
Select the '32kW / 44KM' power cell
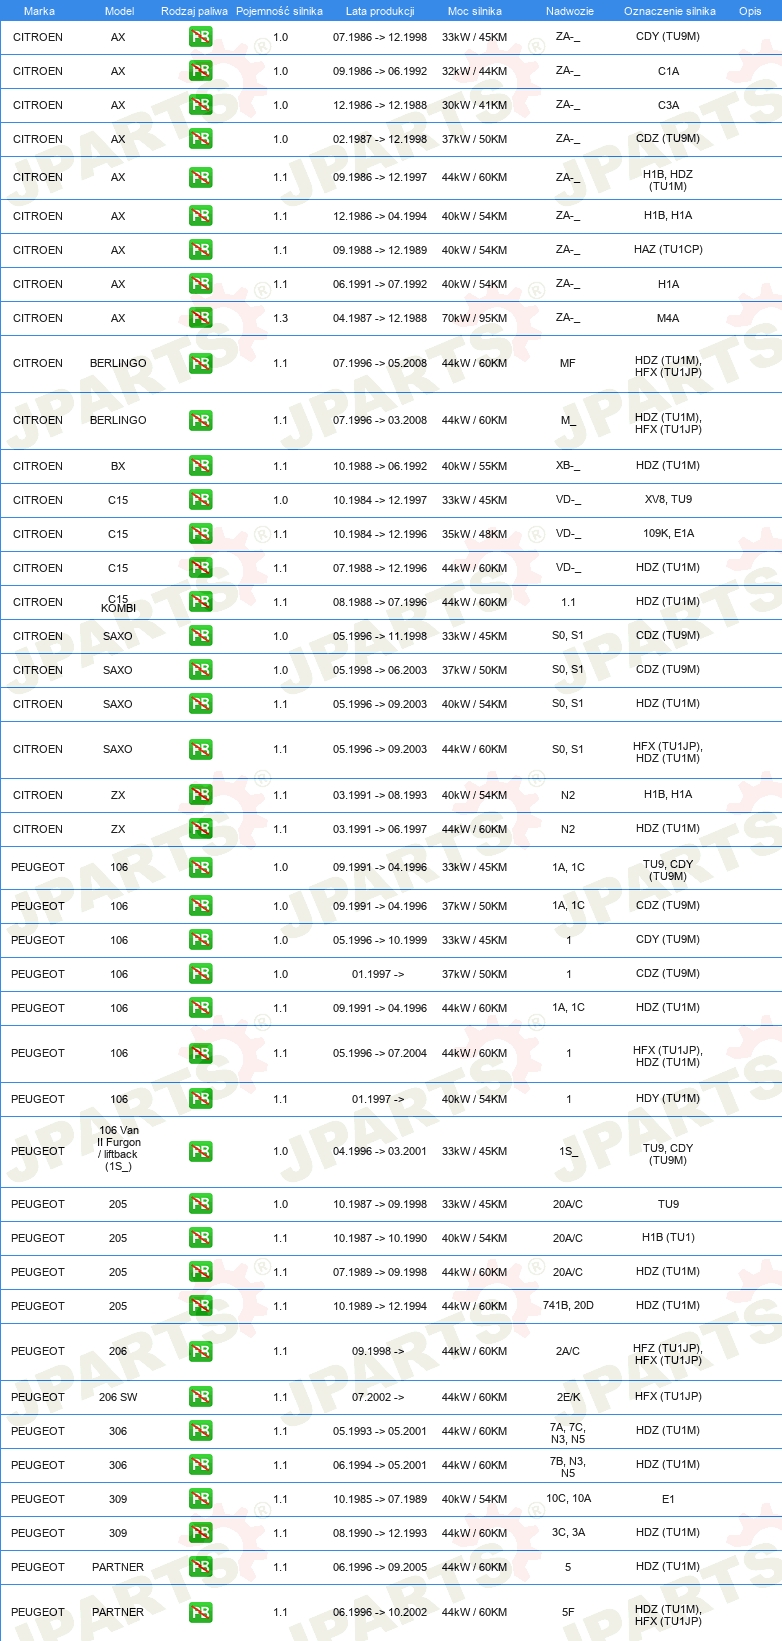point(474,71)
